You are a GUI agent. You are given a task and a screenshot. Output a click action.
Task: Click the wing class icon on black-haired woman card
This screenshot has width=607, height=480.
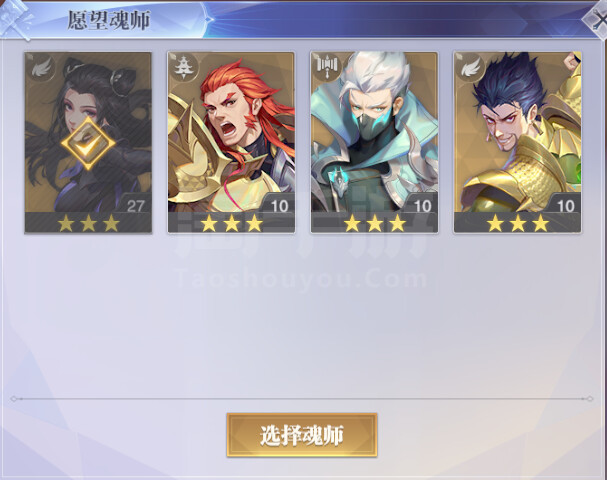click(x=43, y=68)
